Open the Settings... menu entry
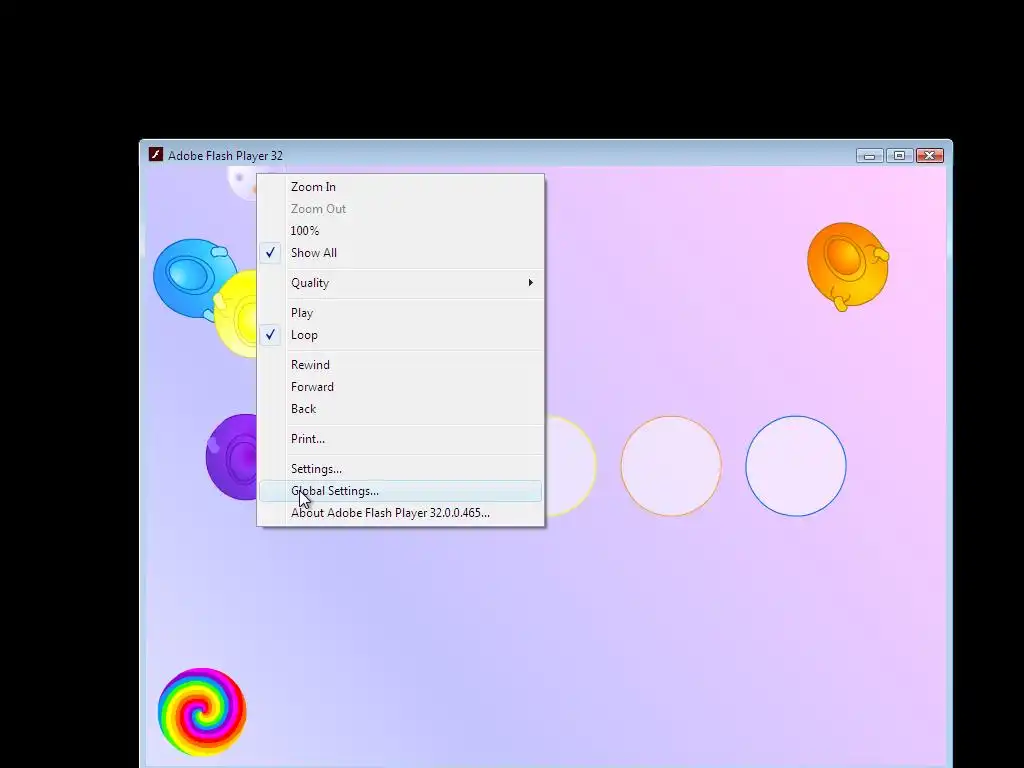The image size is (1024, 768). coord(400,469)
